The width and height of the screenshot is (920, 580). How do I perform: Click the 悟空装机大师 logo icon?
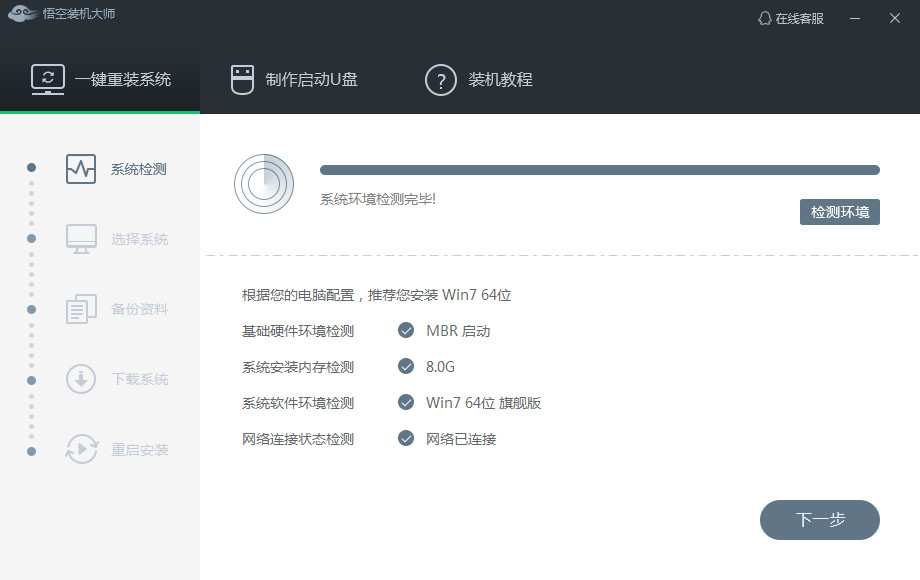[22, 15]
